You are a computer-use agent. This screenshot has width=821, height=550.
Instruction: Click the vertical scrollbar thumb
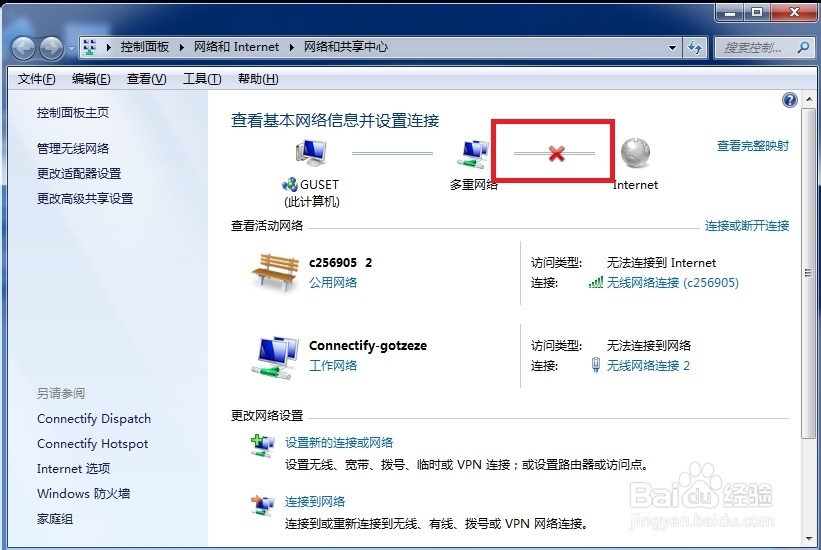808,272
